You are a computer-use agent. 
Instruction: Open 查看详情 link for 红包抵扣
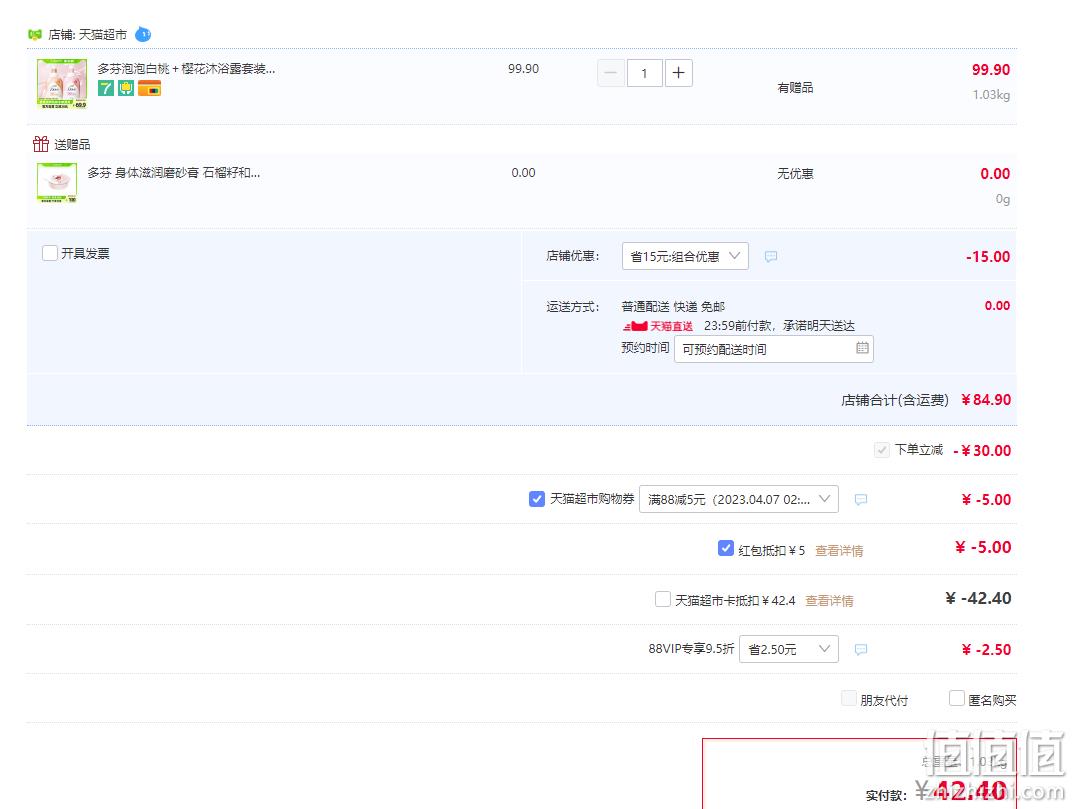pyautogui.click(x=839, y=551)
